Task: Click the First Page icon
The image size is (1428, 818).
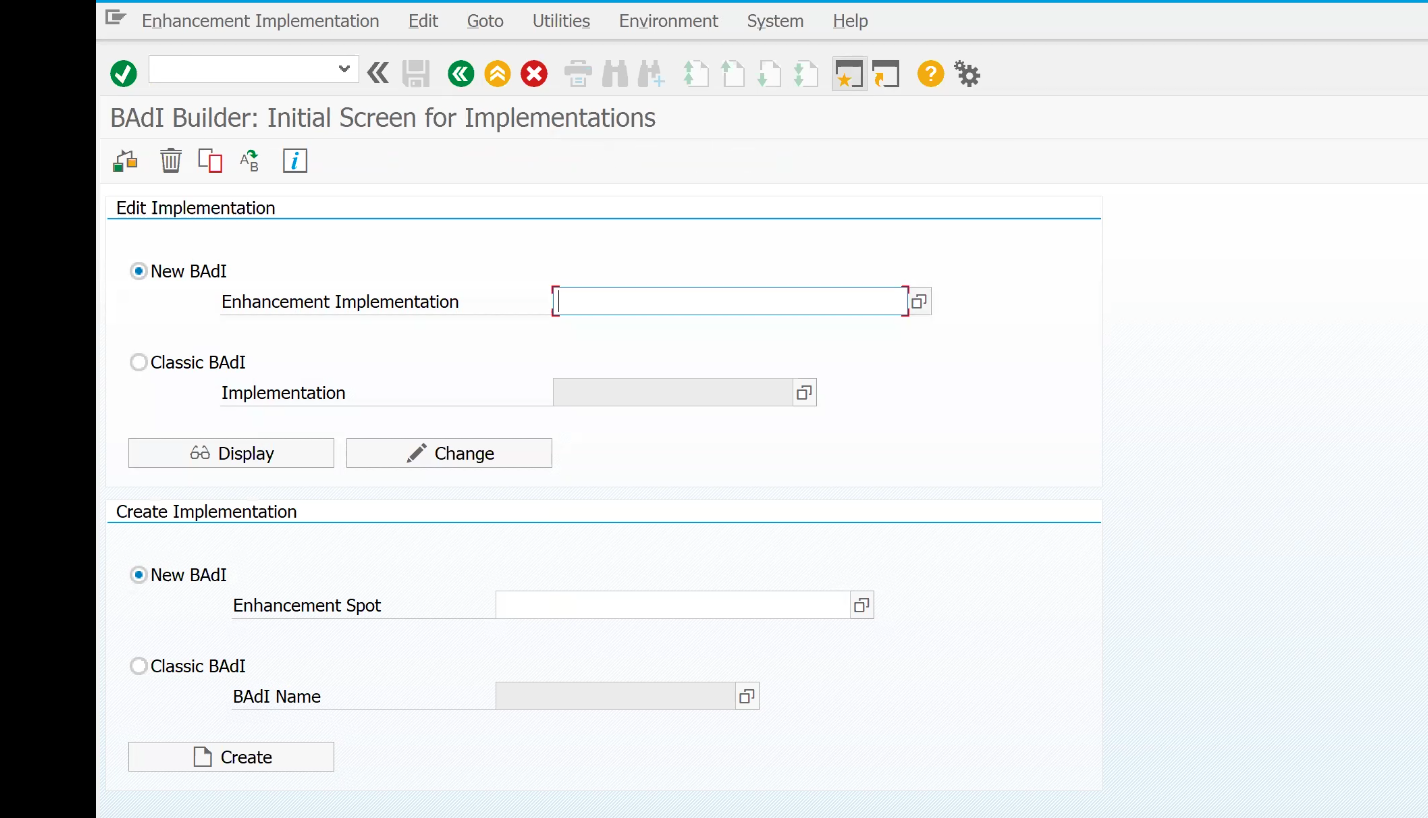Action: [695, 73]
